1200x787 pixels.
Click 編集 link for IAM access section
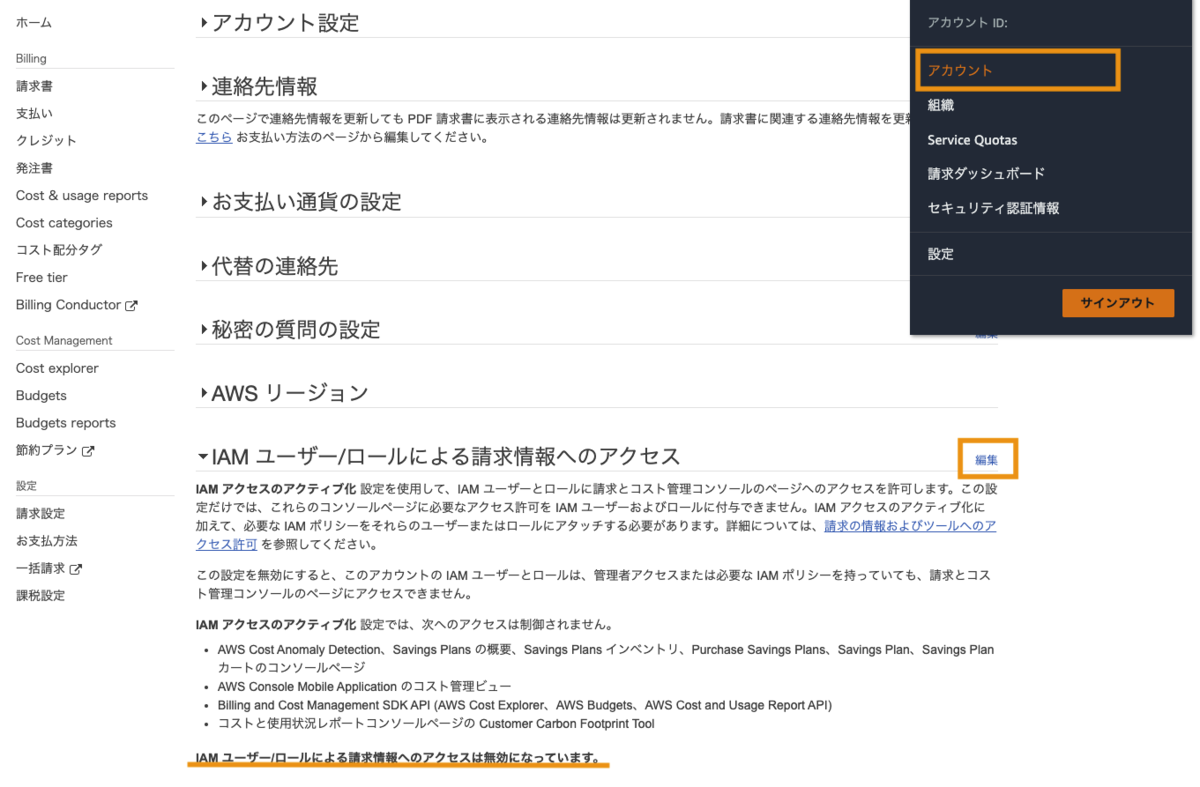pos(987,460)
